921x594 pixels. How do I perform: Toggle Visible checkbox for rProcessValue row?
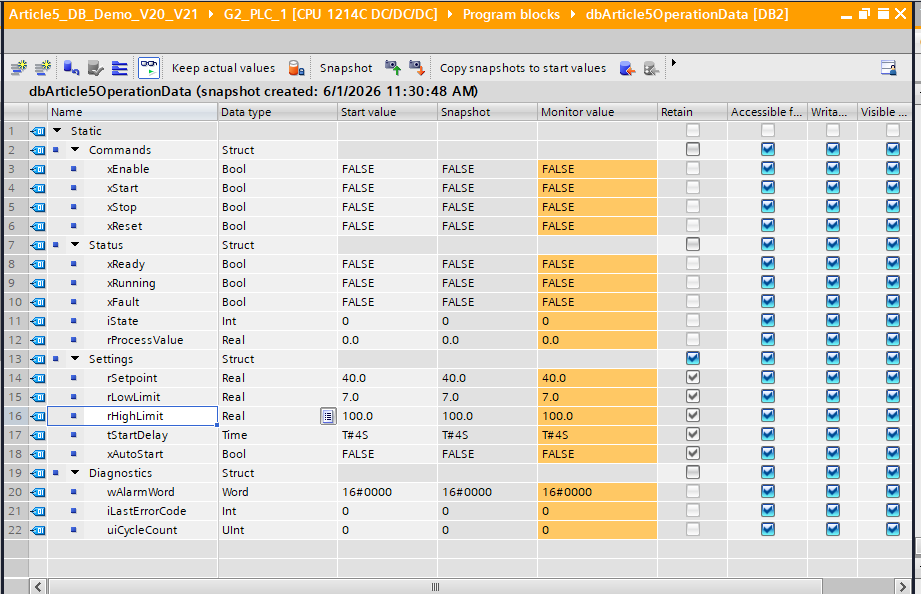tap(893, 339)
